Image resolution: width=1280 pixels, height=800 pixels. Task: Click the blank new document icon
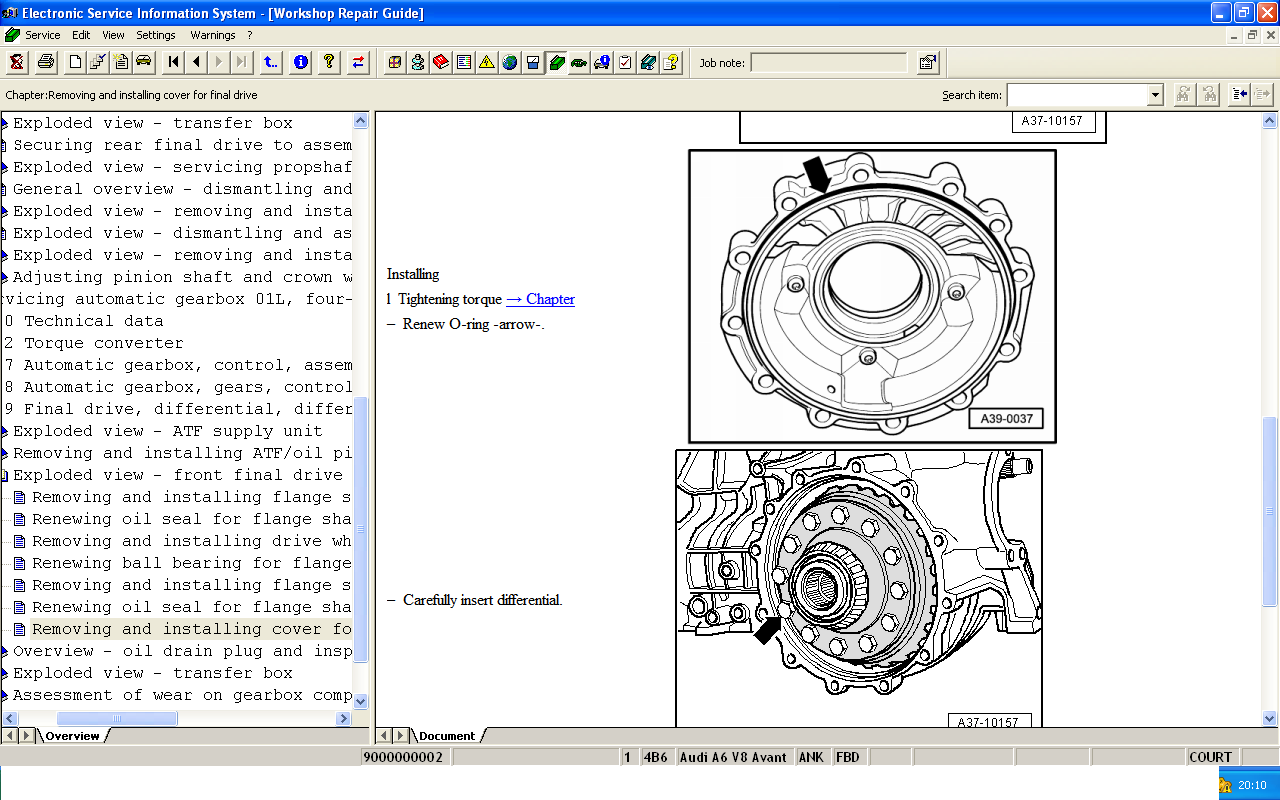[x=75, y=63]
